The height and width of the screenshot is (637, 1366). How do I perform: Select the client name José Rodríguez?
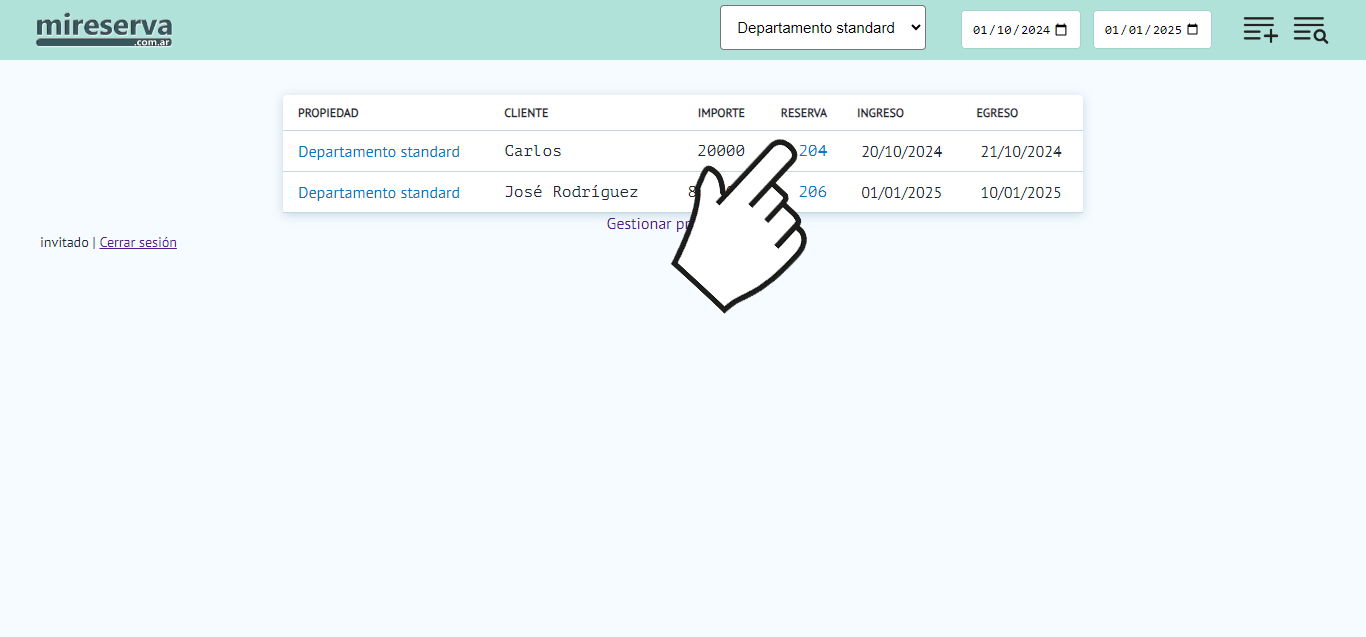tap(571, 192)
